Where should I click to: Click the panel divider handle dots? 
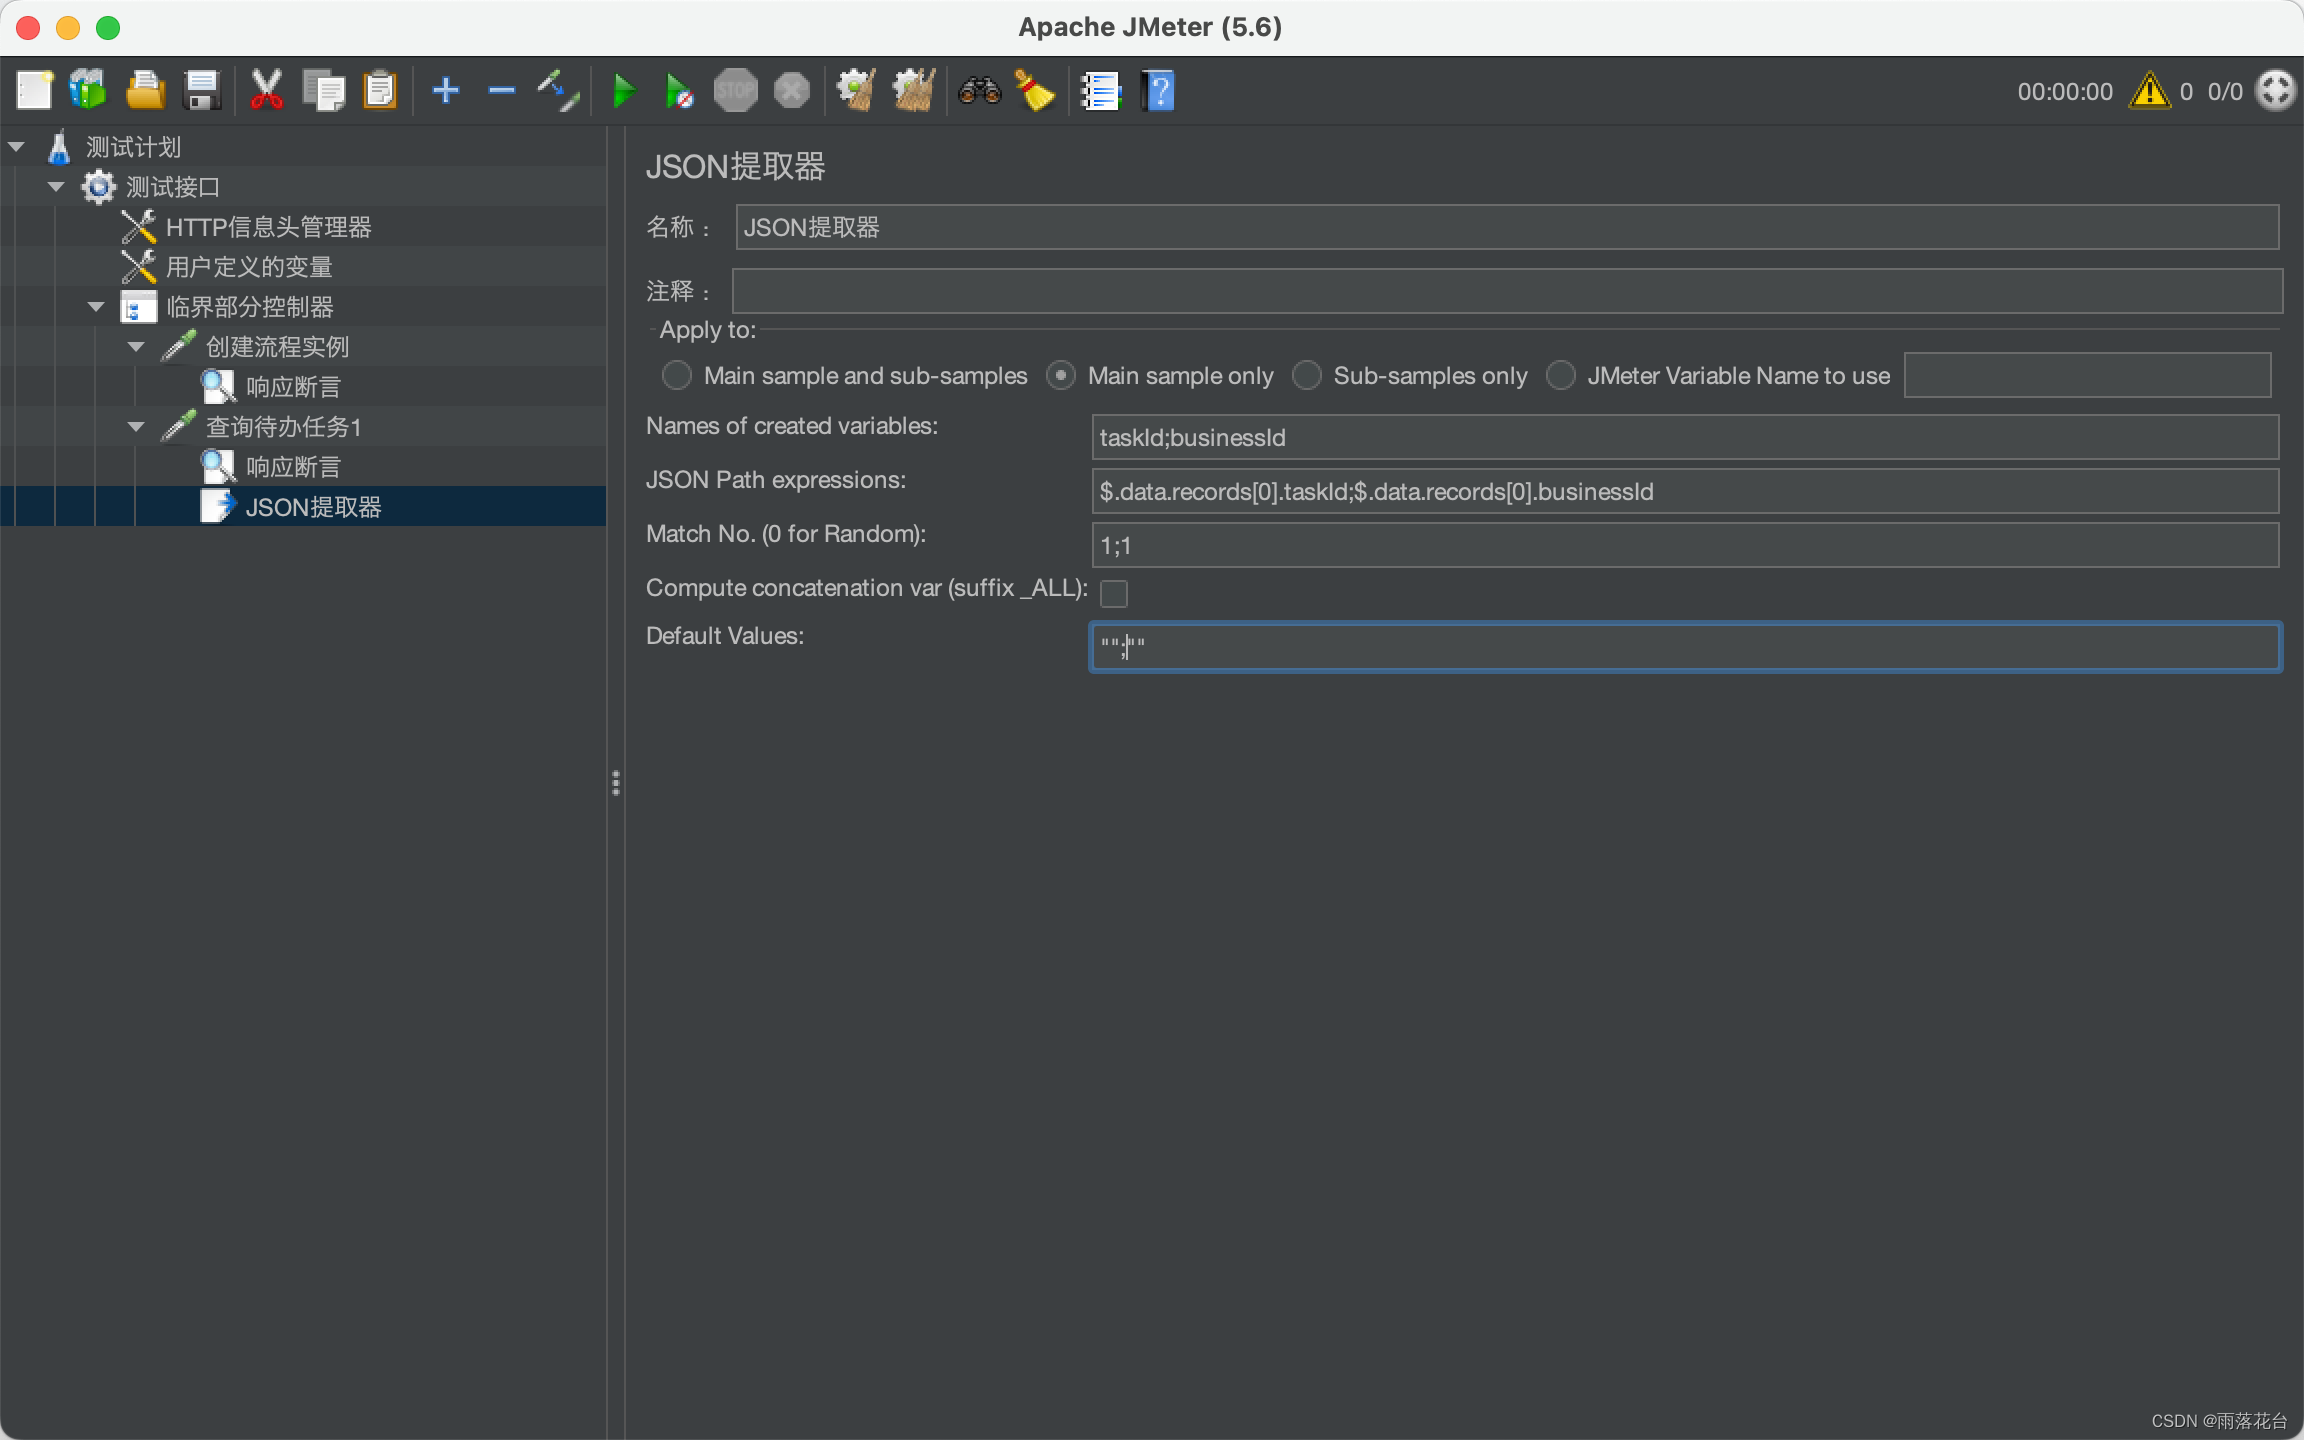pyautogui.click(x=616, y=783)
